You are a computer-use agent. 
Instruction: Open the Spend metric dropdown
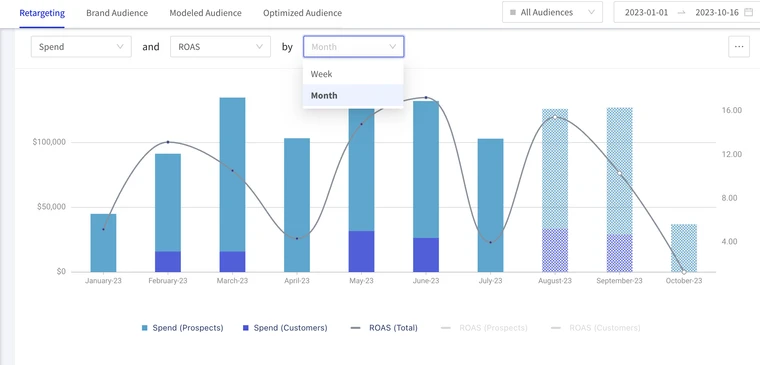click(x=81, y=47)
